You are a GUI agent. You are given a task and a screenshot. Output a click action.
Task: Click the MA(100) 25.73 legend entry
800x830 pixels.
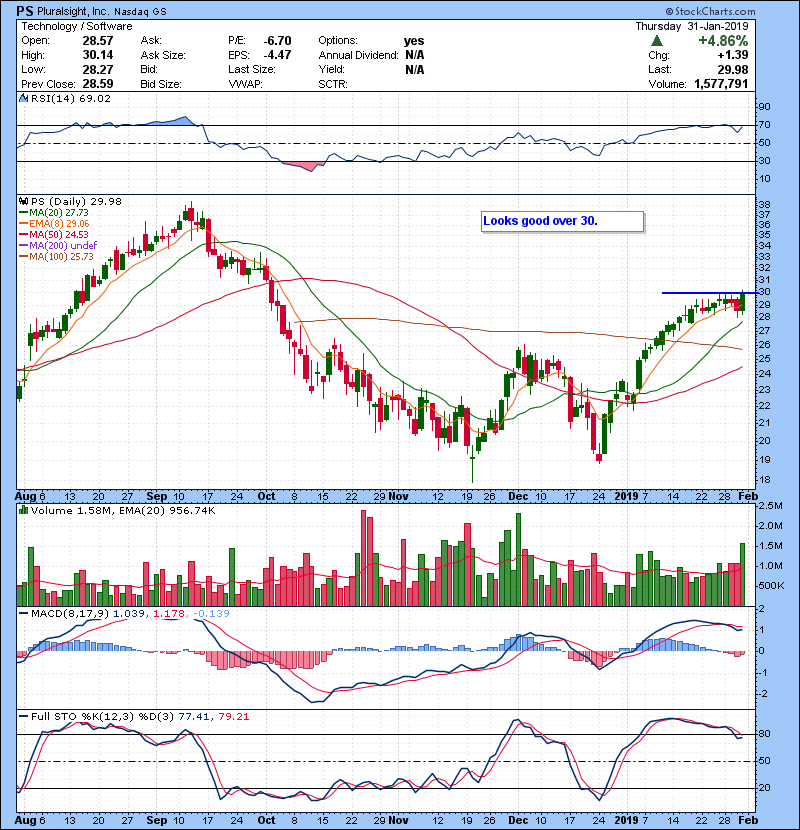pos(56,257)
